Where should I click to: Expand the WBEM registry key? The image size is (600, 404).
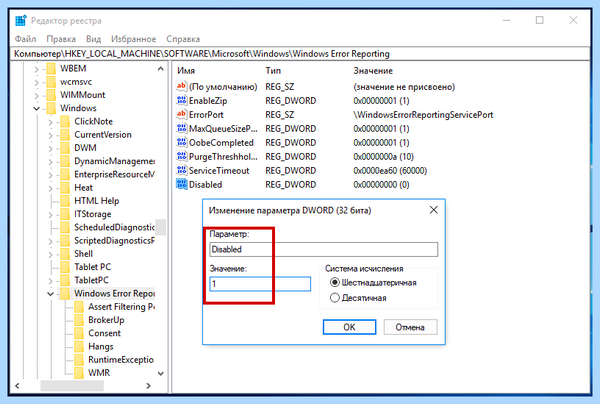(x=36, y=69)
